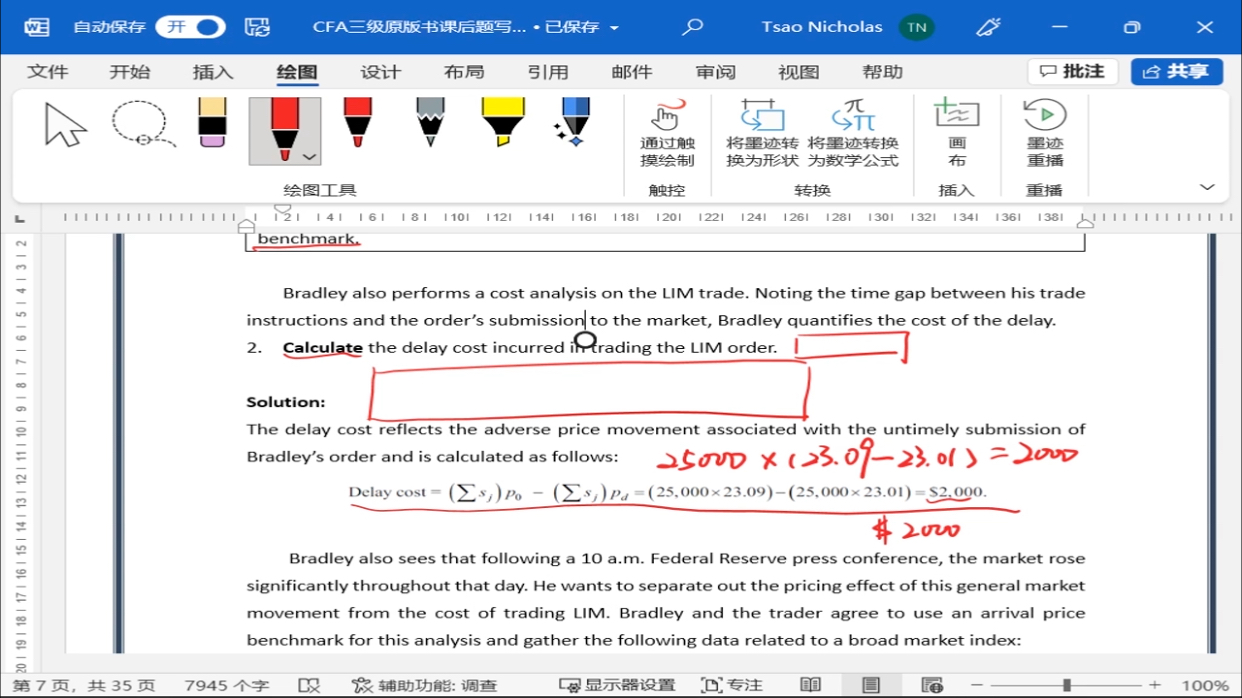Click the 100% zoom level
Screen dimensions: 1242x698
click(1204, 685)
